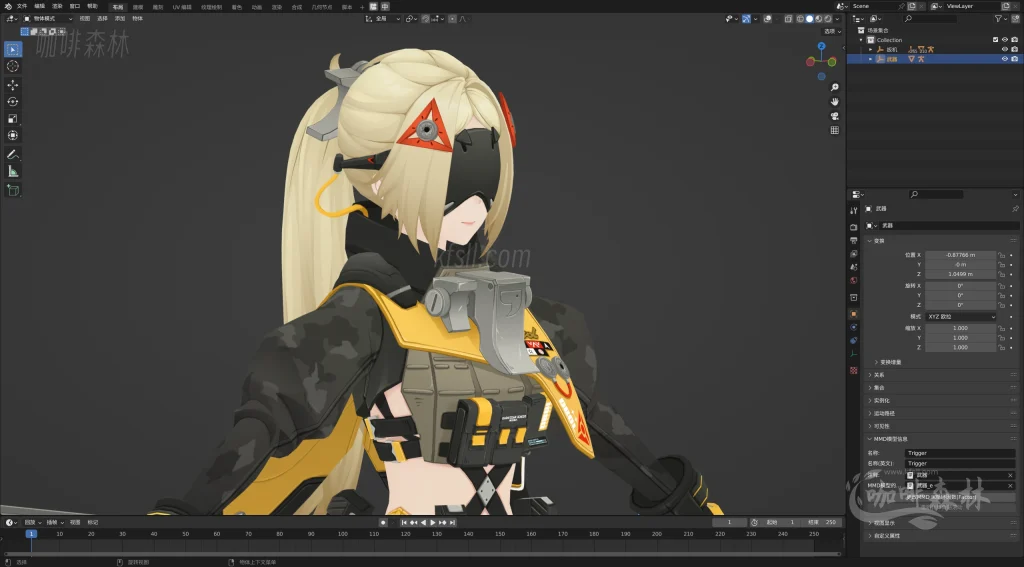
Task: Select the Annotate pencil tool
Action: pyautogui.click(x=12, y=154)
